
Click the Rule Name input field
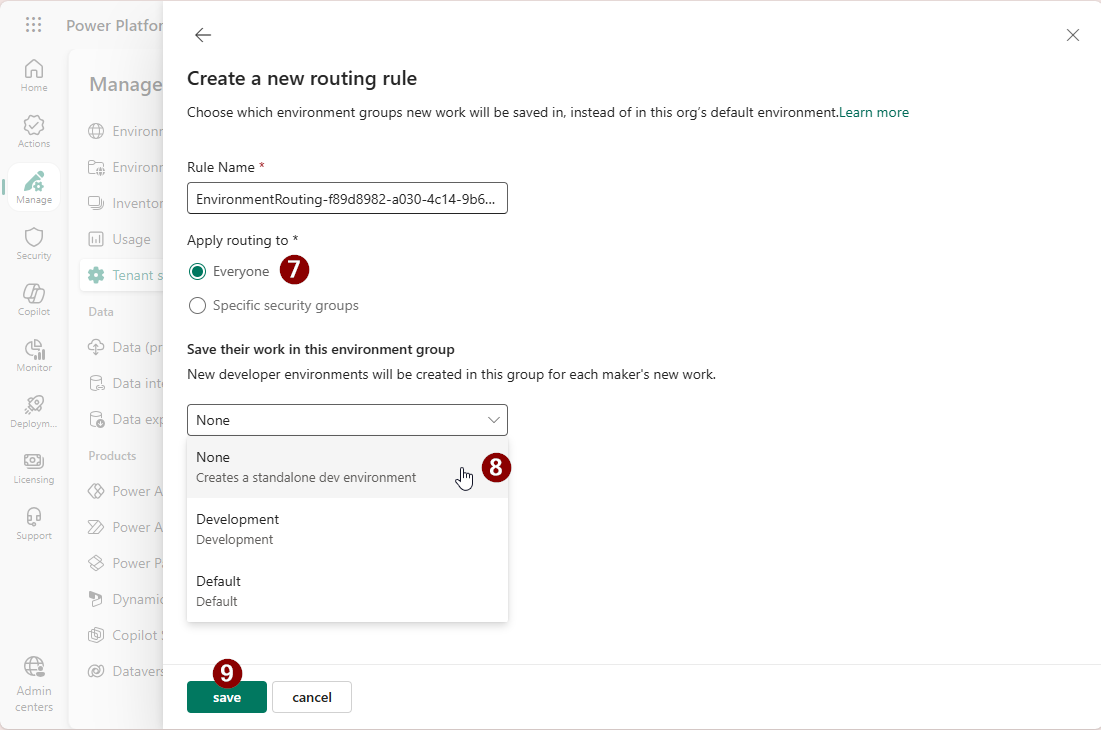click(x=346, y=198)
